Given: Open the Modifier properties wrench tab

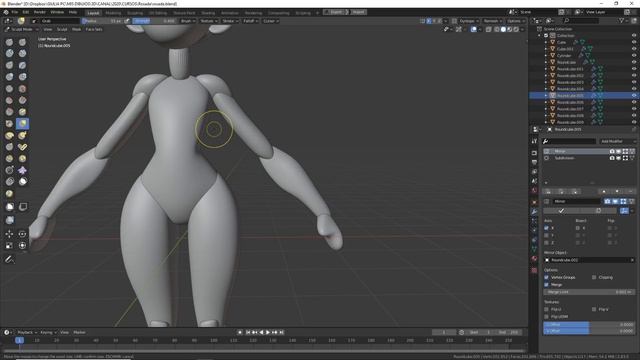Looking at the screenshot, I should pos(534,211).
